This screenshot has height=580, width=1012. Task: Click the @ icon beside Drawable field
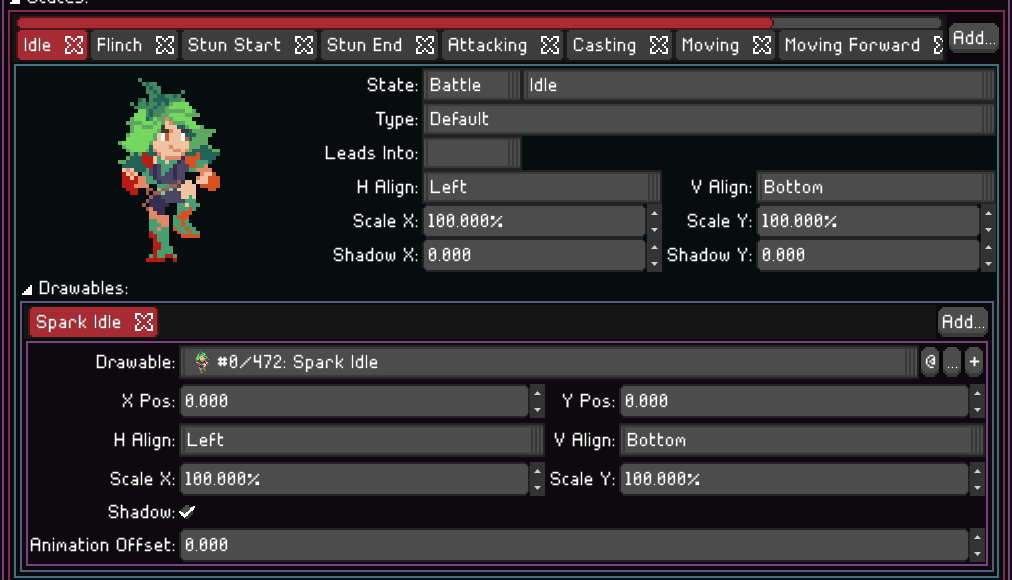point(930,362)
